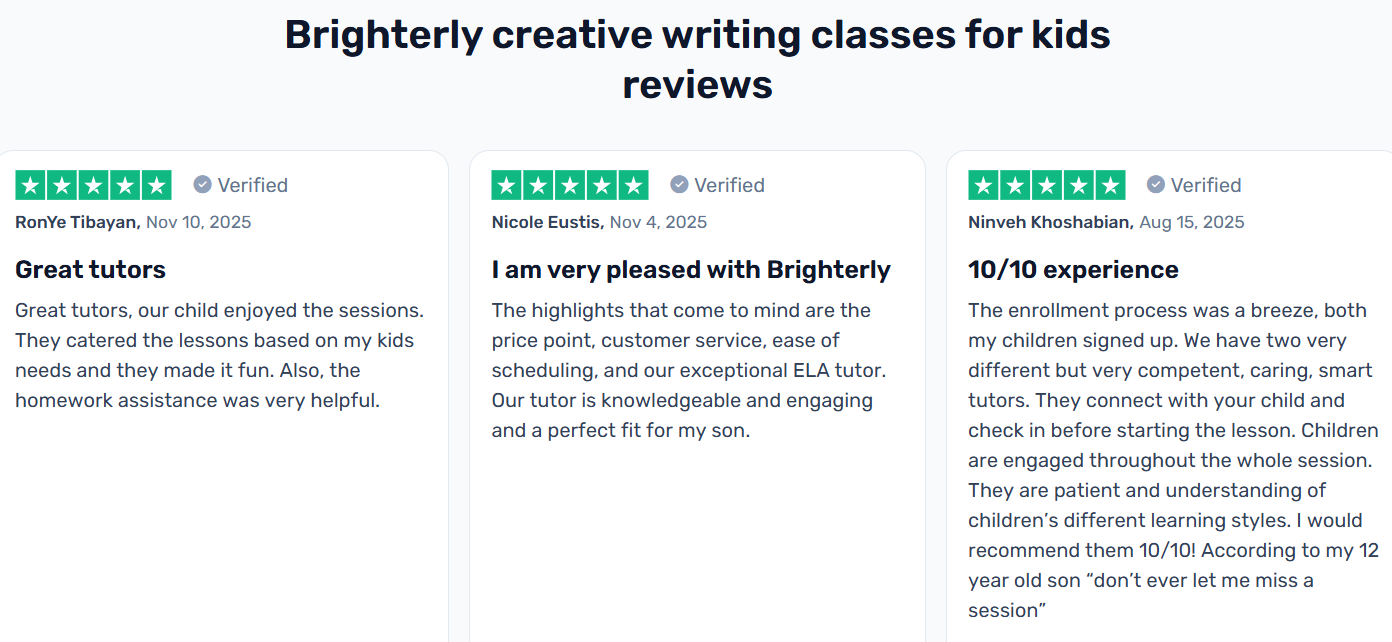Click the Nov 10, 2025 review date
The height and width of the screenshot is (642, 1392).
199,222
